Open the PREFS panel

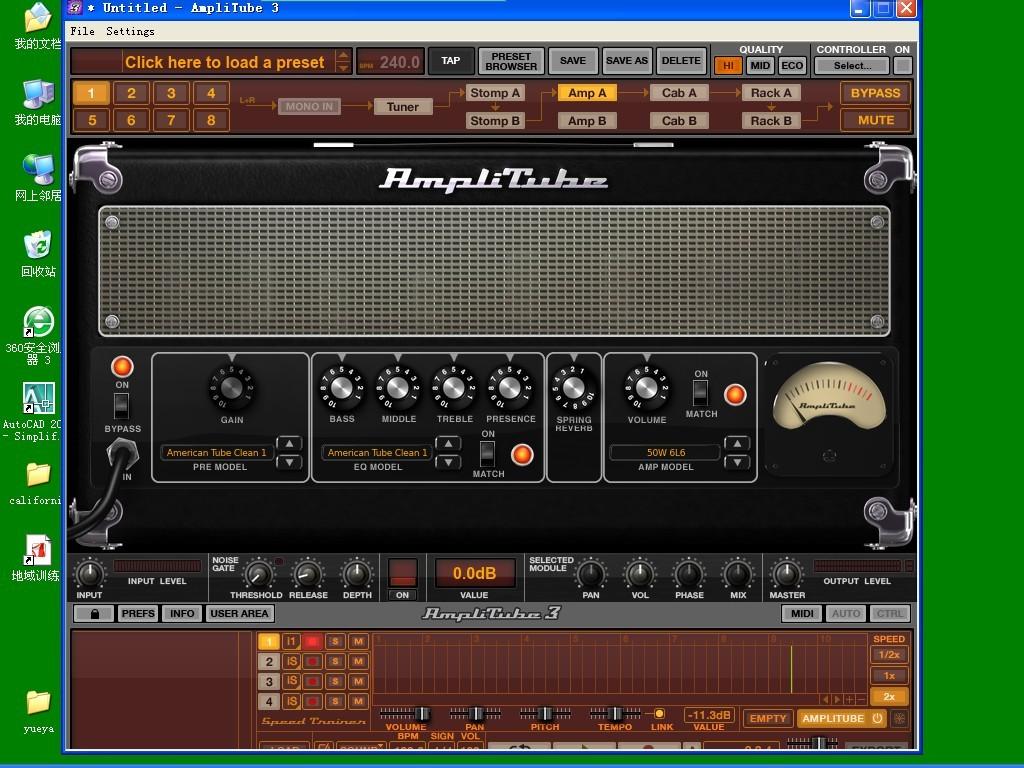(x=138, y=614)
